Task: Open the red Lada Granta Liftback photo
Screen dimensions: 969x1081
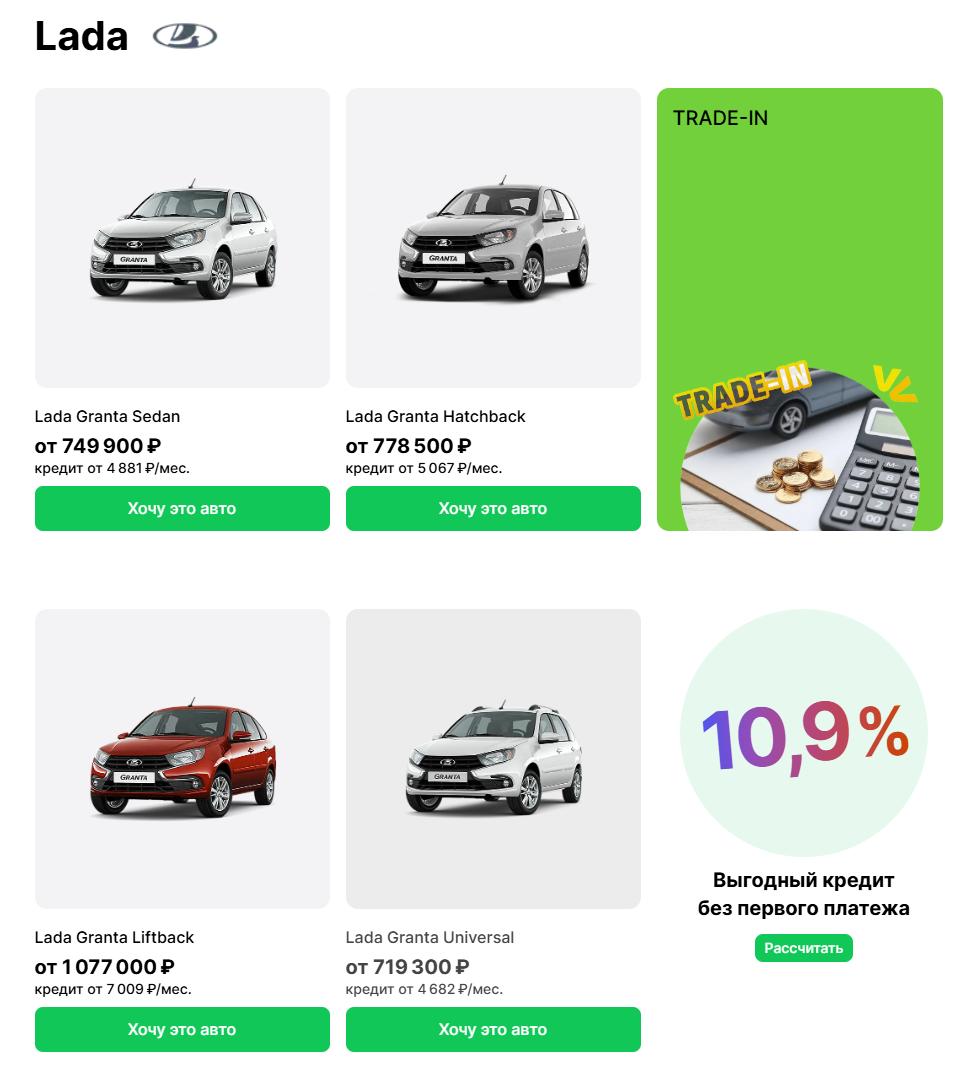Action: click(x=182, y=758)
